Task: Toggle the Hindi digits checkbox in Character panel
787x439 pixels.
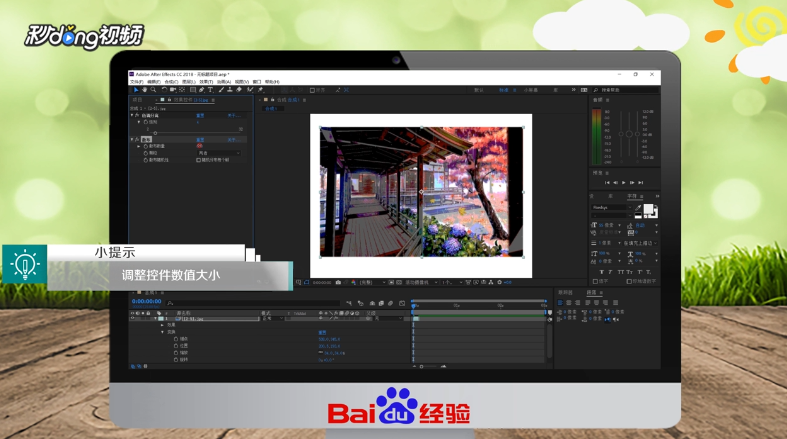Action: click(x=629, y=281)
